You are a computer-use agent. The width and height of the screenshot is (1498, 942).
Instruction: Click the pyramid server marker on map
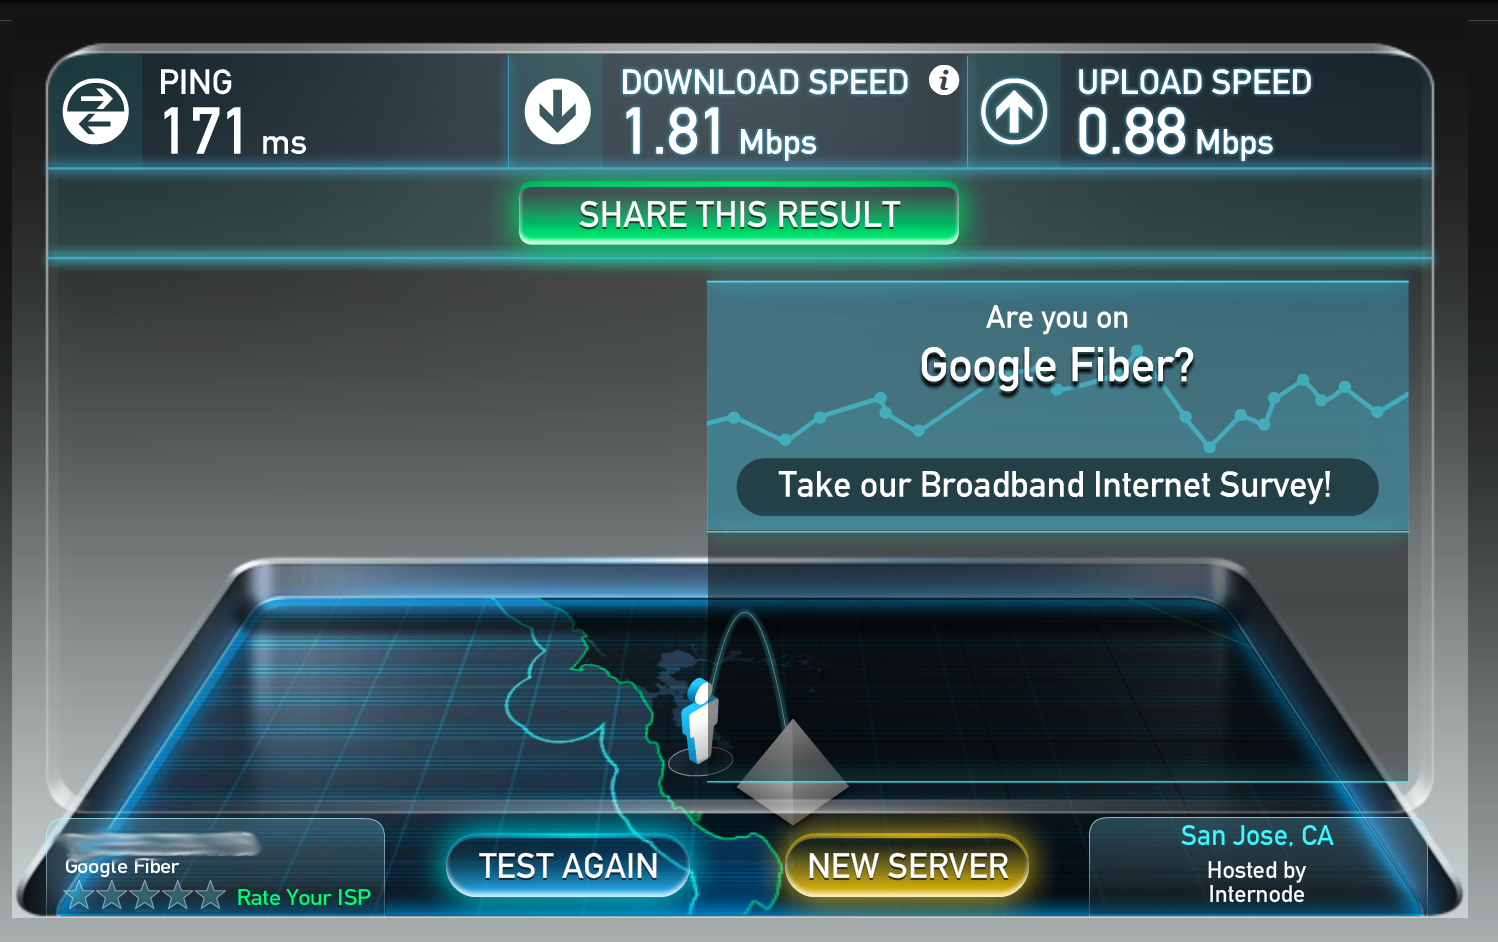(793, 772)
